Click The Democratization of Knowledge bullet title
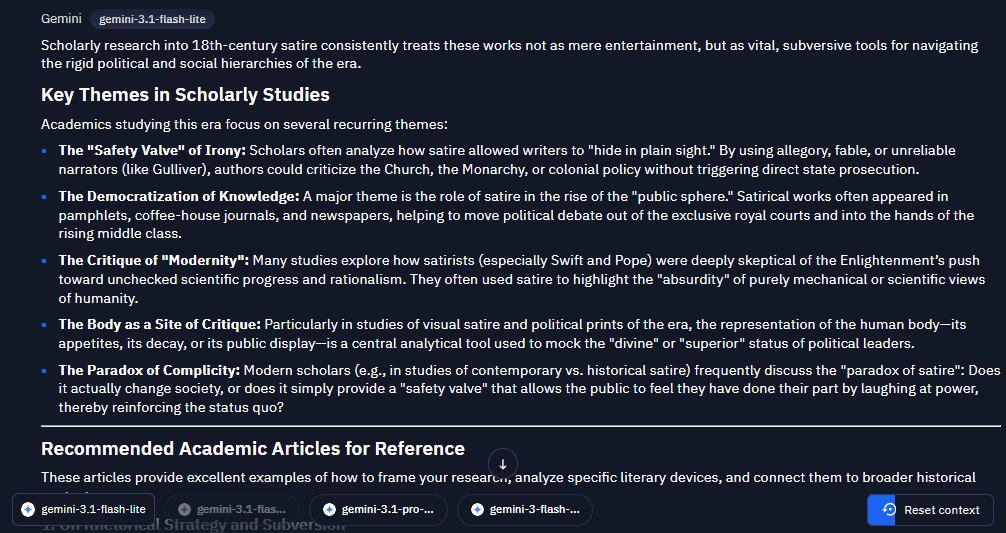Viewport: 1006px width, 533px height. coord(179,196)
